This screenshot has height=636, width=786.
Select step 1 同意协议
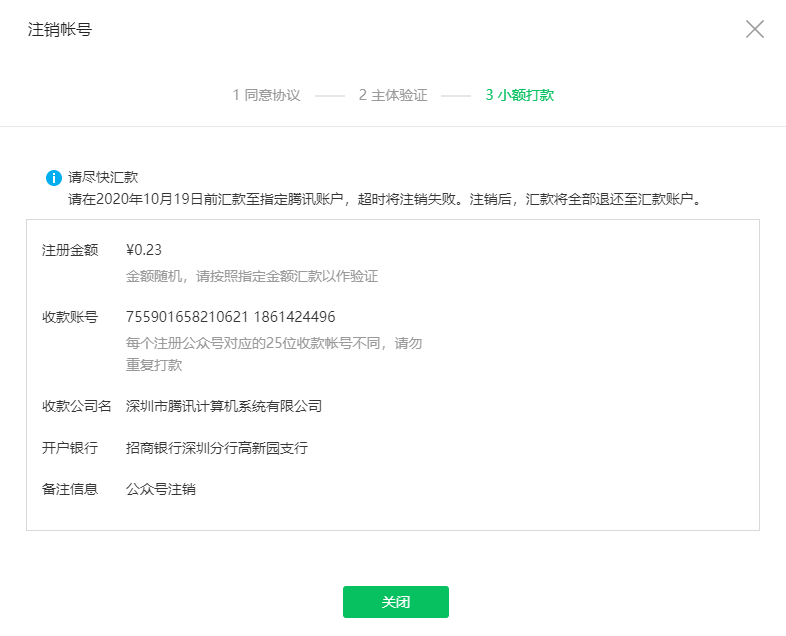[266, 95]
